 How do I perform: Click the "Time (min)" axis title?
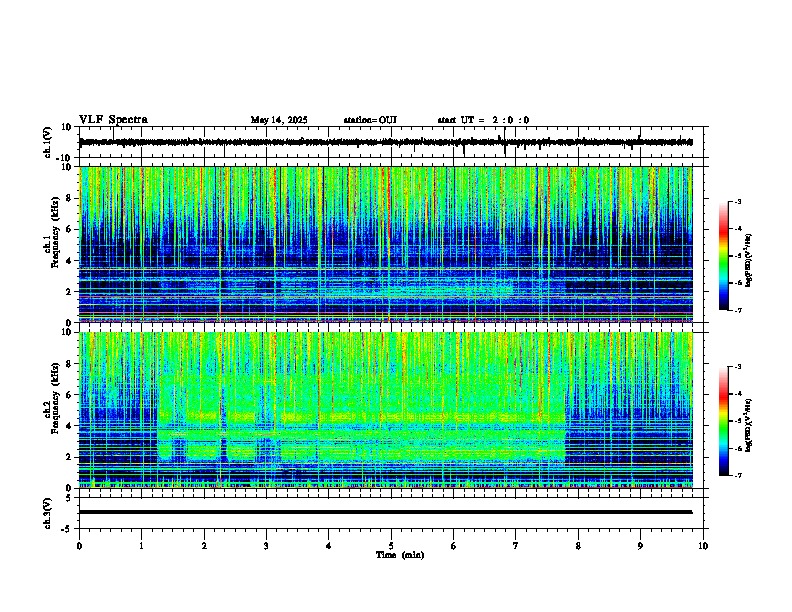pos(400,555)
